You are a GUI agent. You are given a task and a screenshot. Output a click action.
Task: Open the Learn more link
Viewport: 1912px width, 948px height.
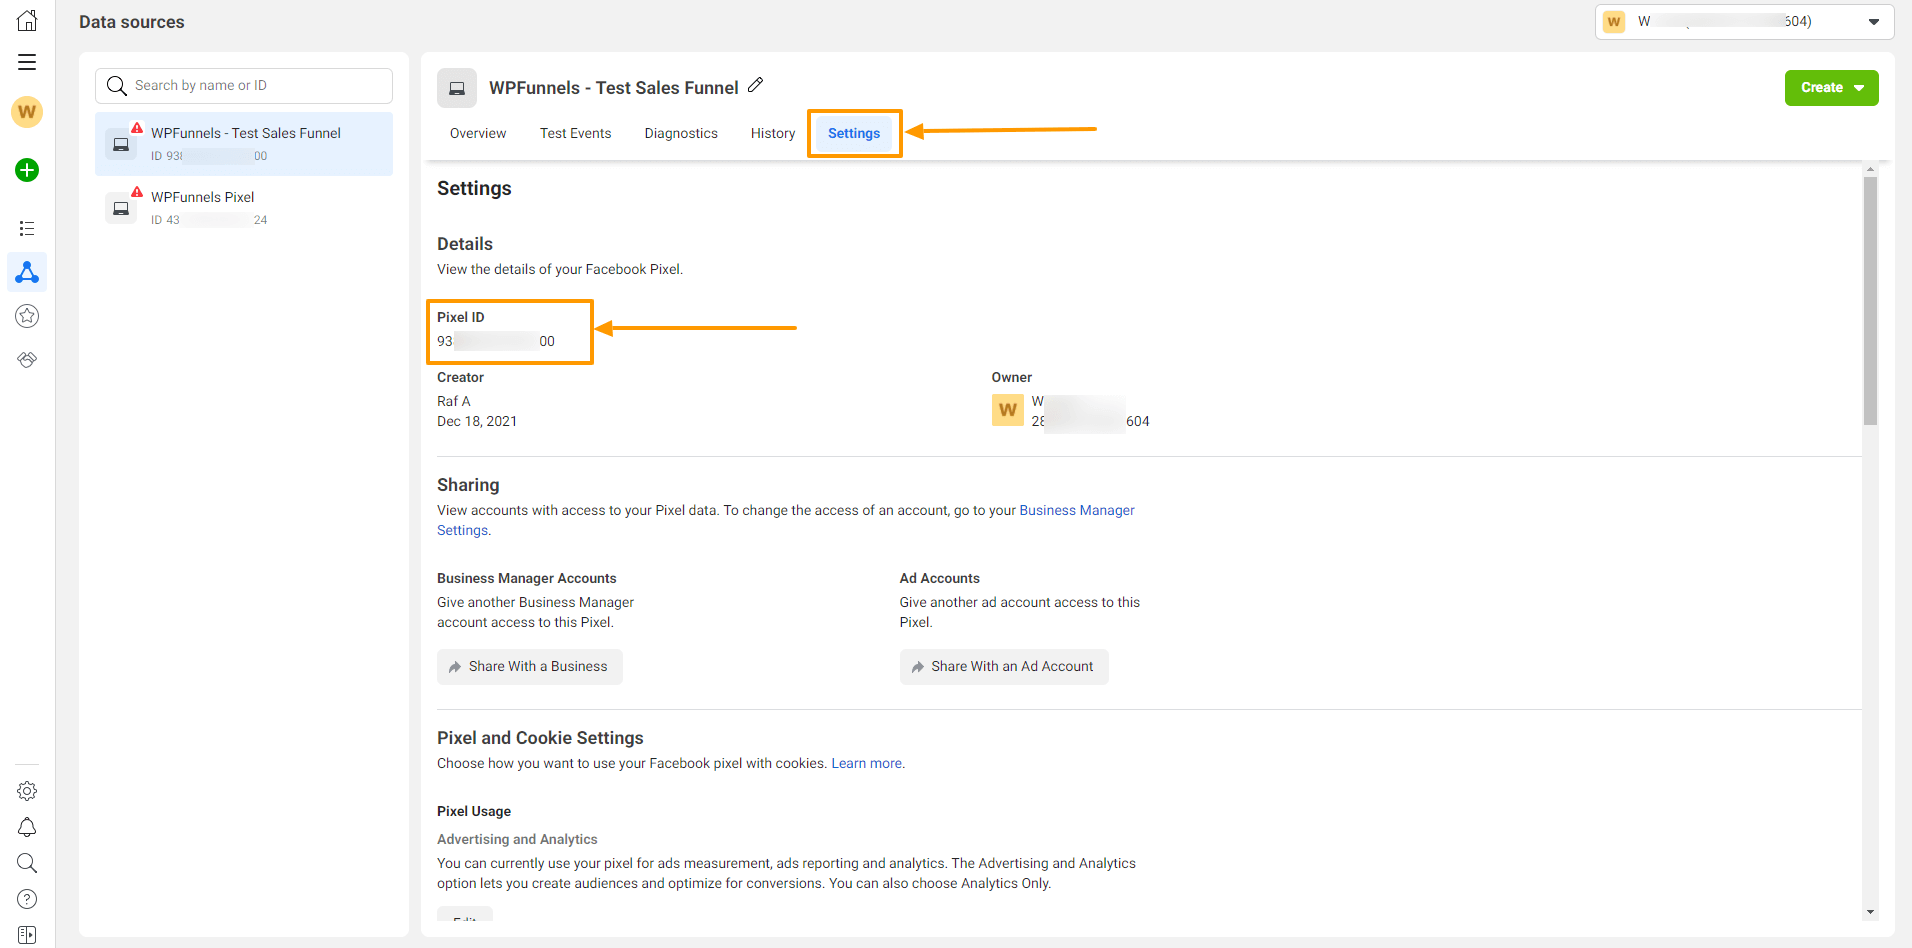tap(867, 763)
